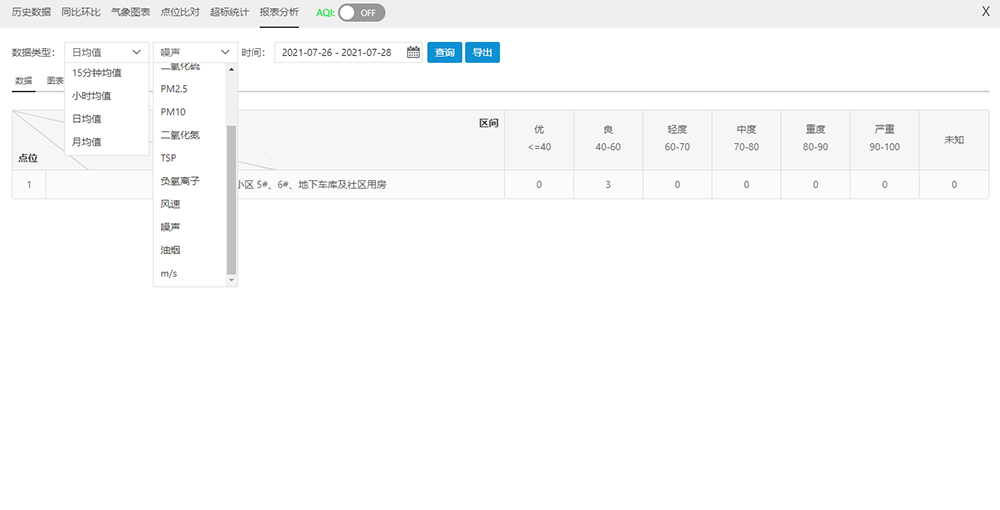Open the calendar date picker icon
The image size is (1000, 510).
point(413,53)
